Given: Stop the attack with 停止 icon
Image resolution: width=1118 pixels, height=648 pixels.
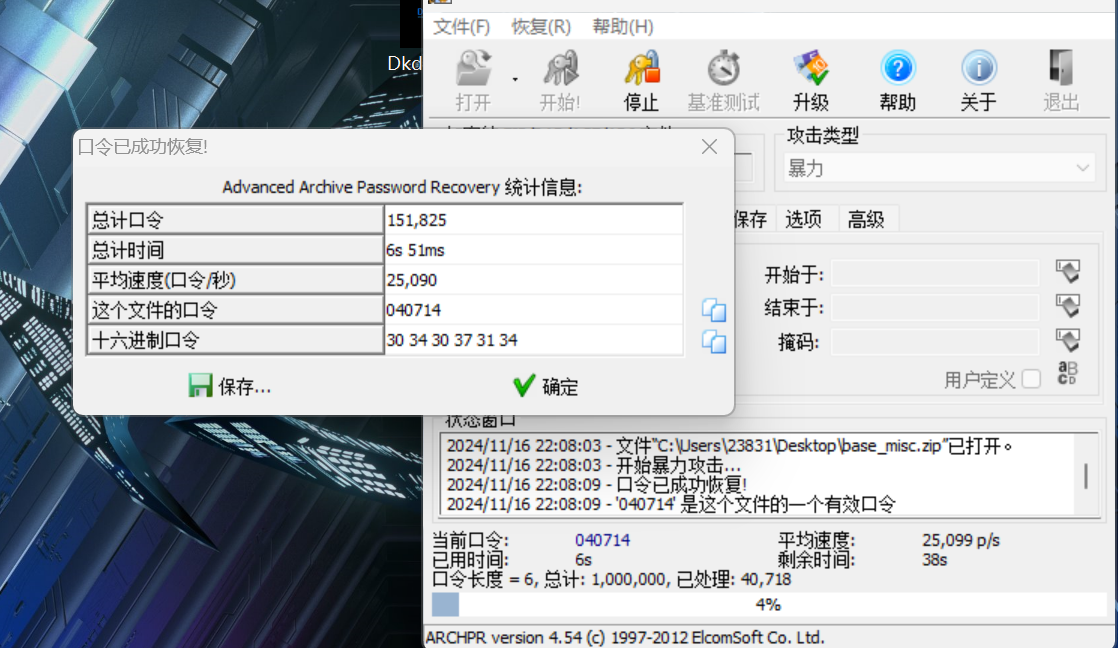Looking at the screenshot, I should pos(641,80).
